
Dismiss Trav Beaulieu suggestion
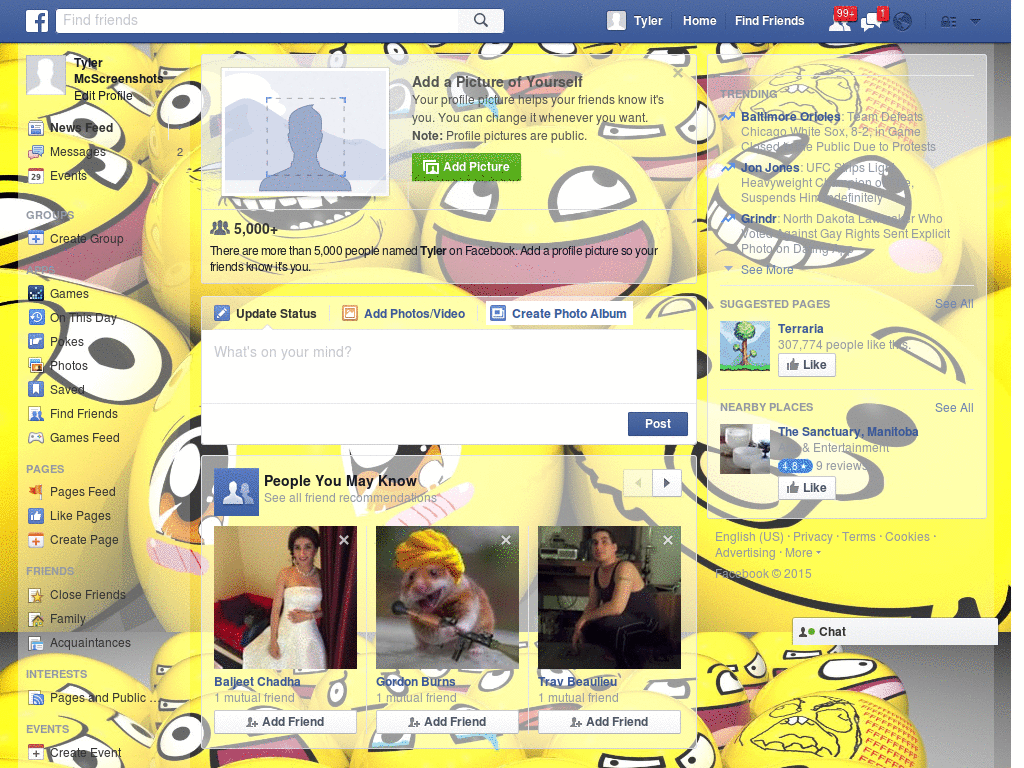668,540
